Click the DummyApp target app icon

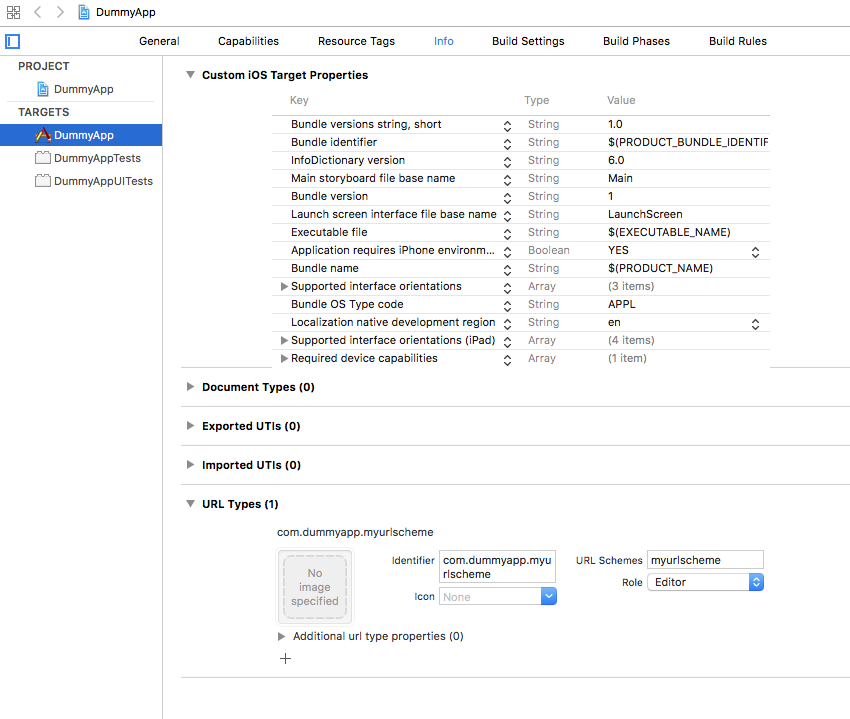pyautogui.click(x=43, y=135)
